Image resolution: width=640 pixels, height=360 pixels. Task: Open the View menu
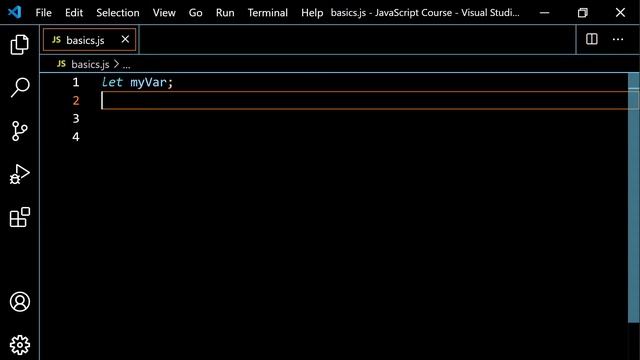pos(164,13)
